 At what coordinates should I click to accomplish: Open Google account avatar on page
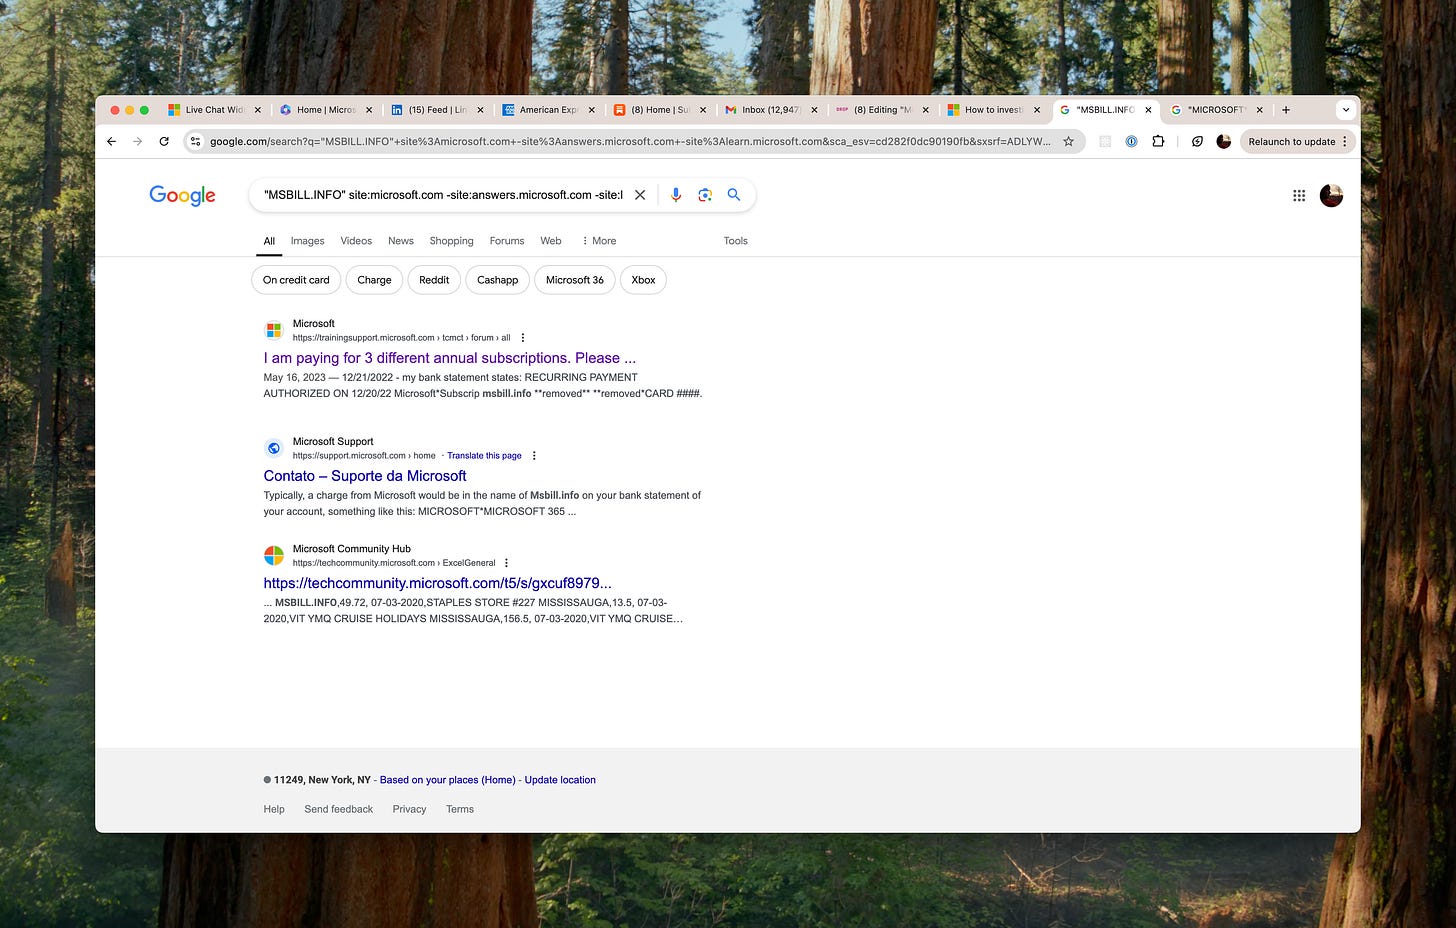1331,196
